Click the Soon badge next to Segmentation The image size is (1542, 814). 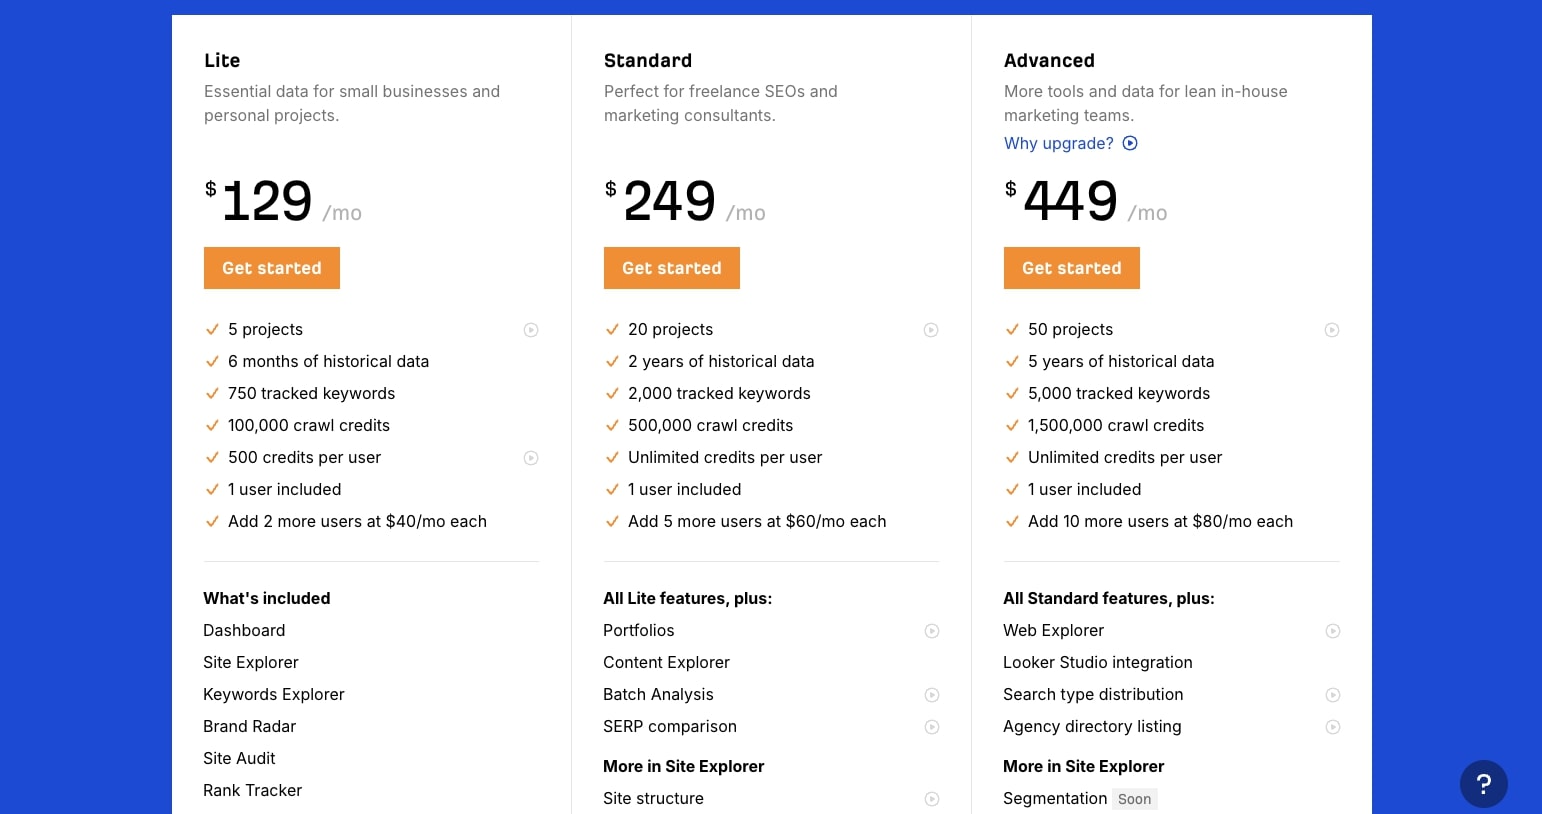click(x=1134, y=799)
